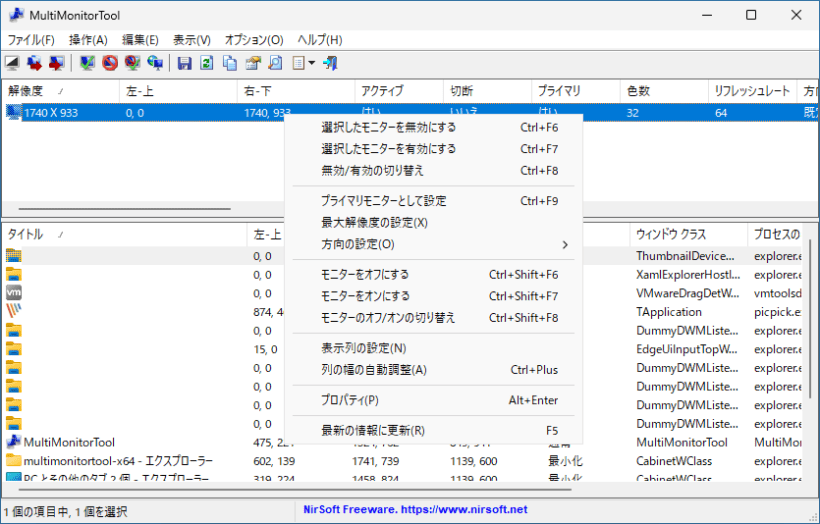
Task: Select the multimonitortool-x64 - エクスプローラー row title
Action: tap(118, 461)
